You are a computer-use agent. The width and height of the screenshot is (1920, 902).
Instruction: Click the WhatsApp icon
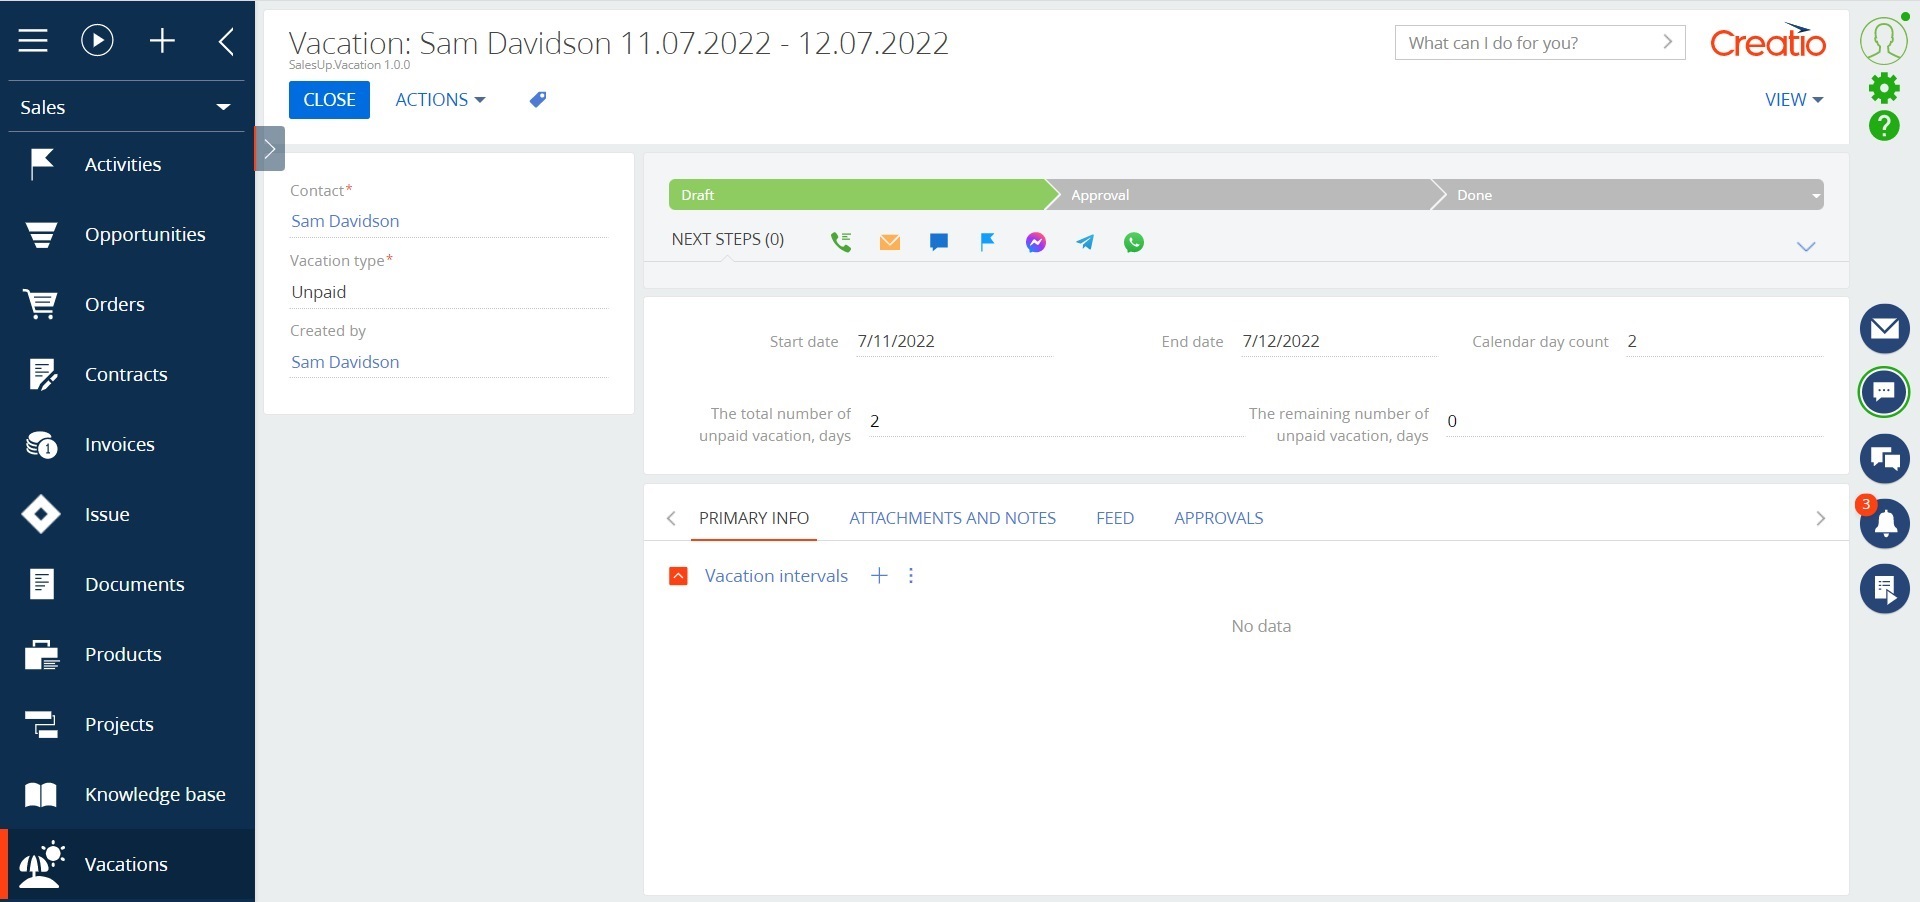[1134, 242]
